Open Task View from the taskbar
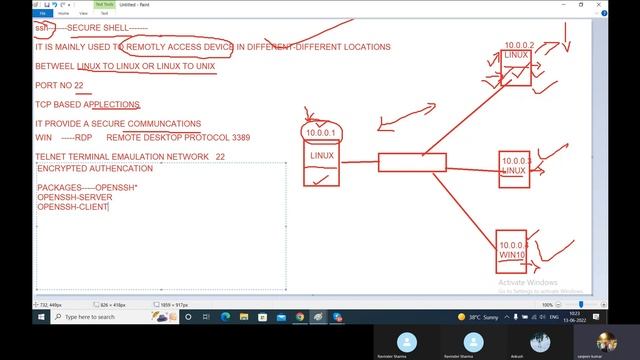 click(x=206, y=317)
